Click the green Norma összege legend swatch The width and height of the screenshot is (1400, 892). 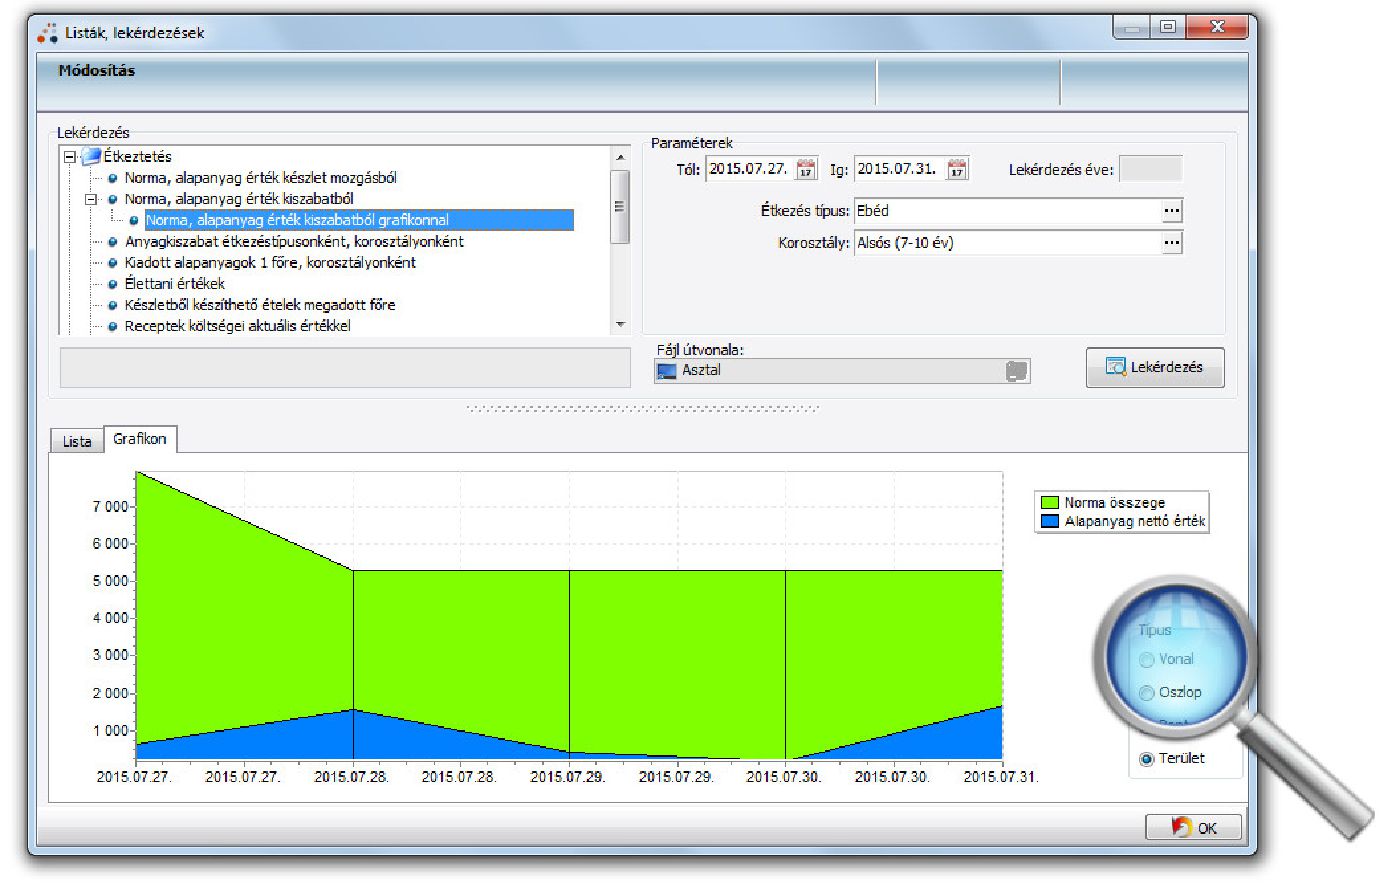click(1049, 503)
